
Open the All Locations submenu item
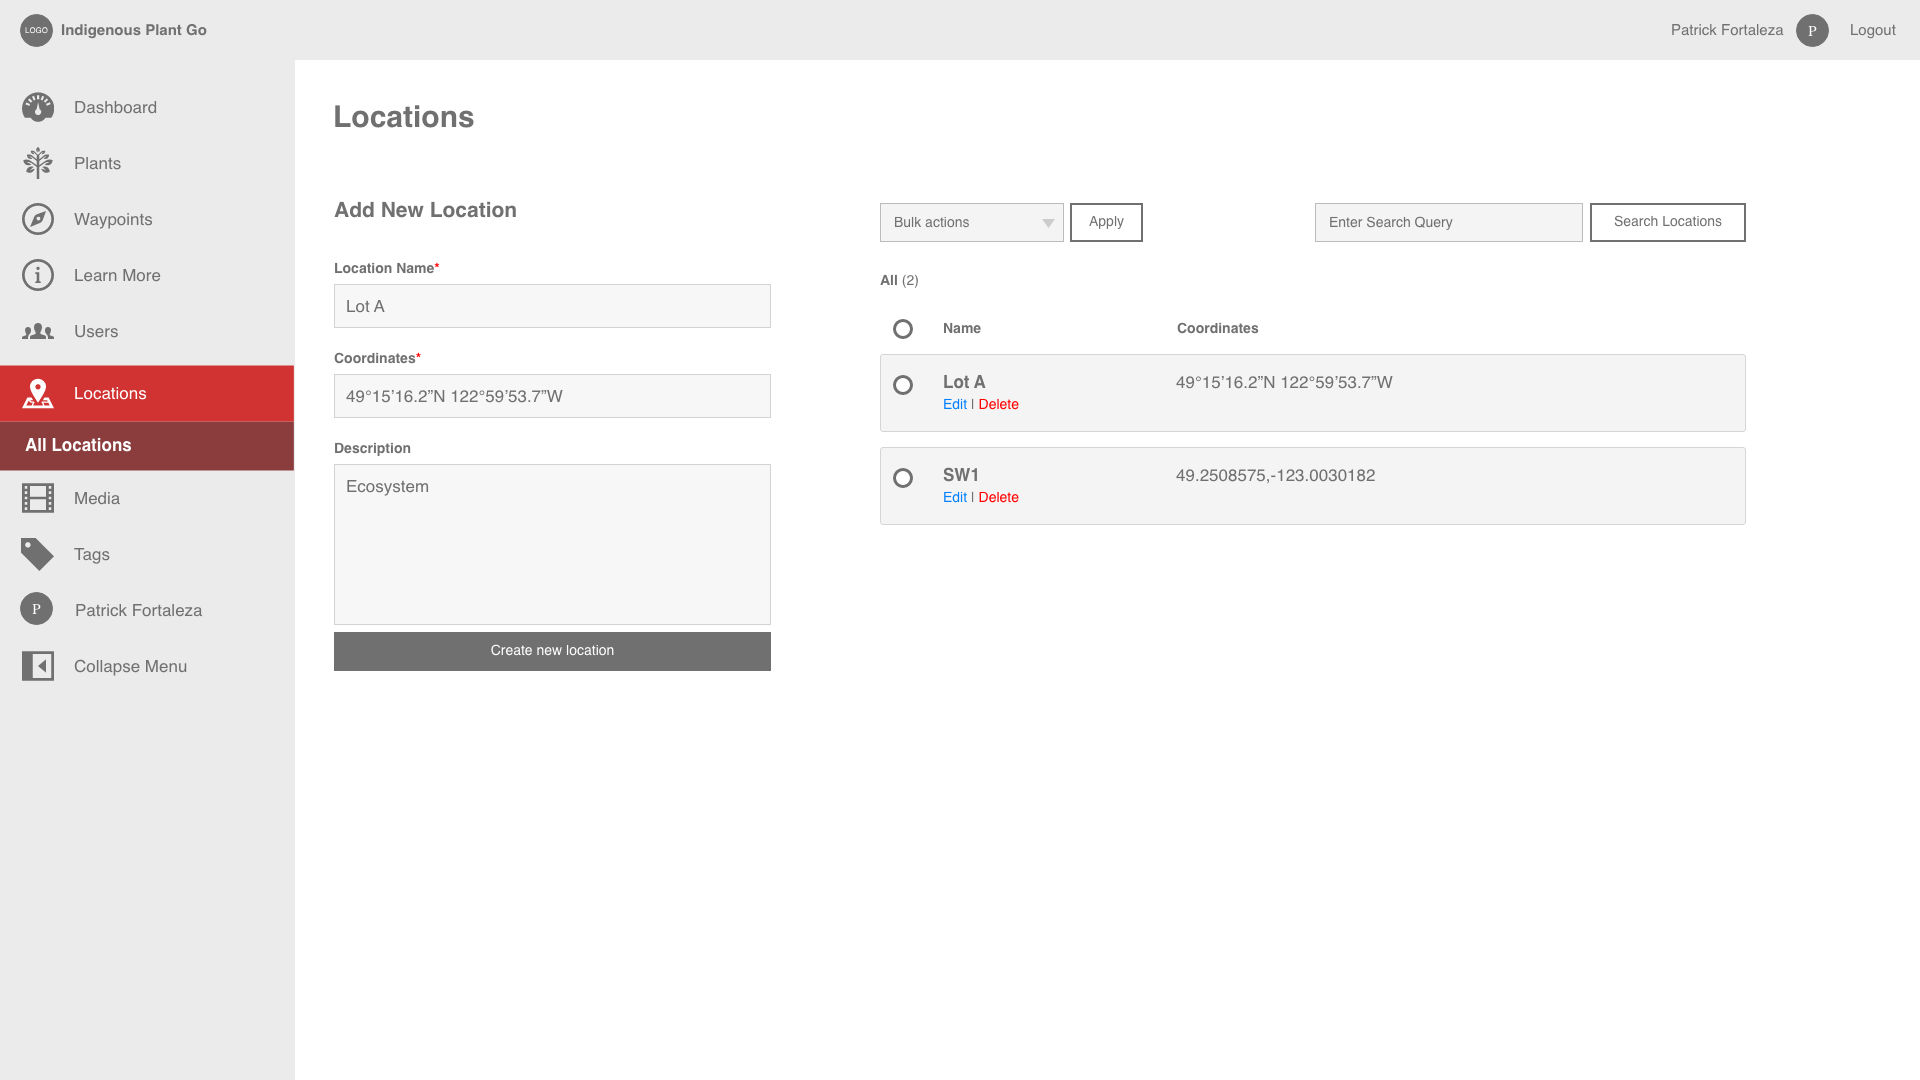(78, 446)
